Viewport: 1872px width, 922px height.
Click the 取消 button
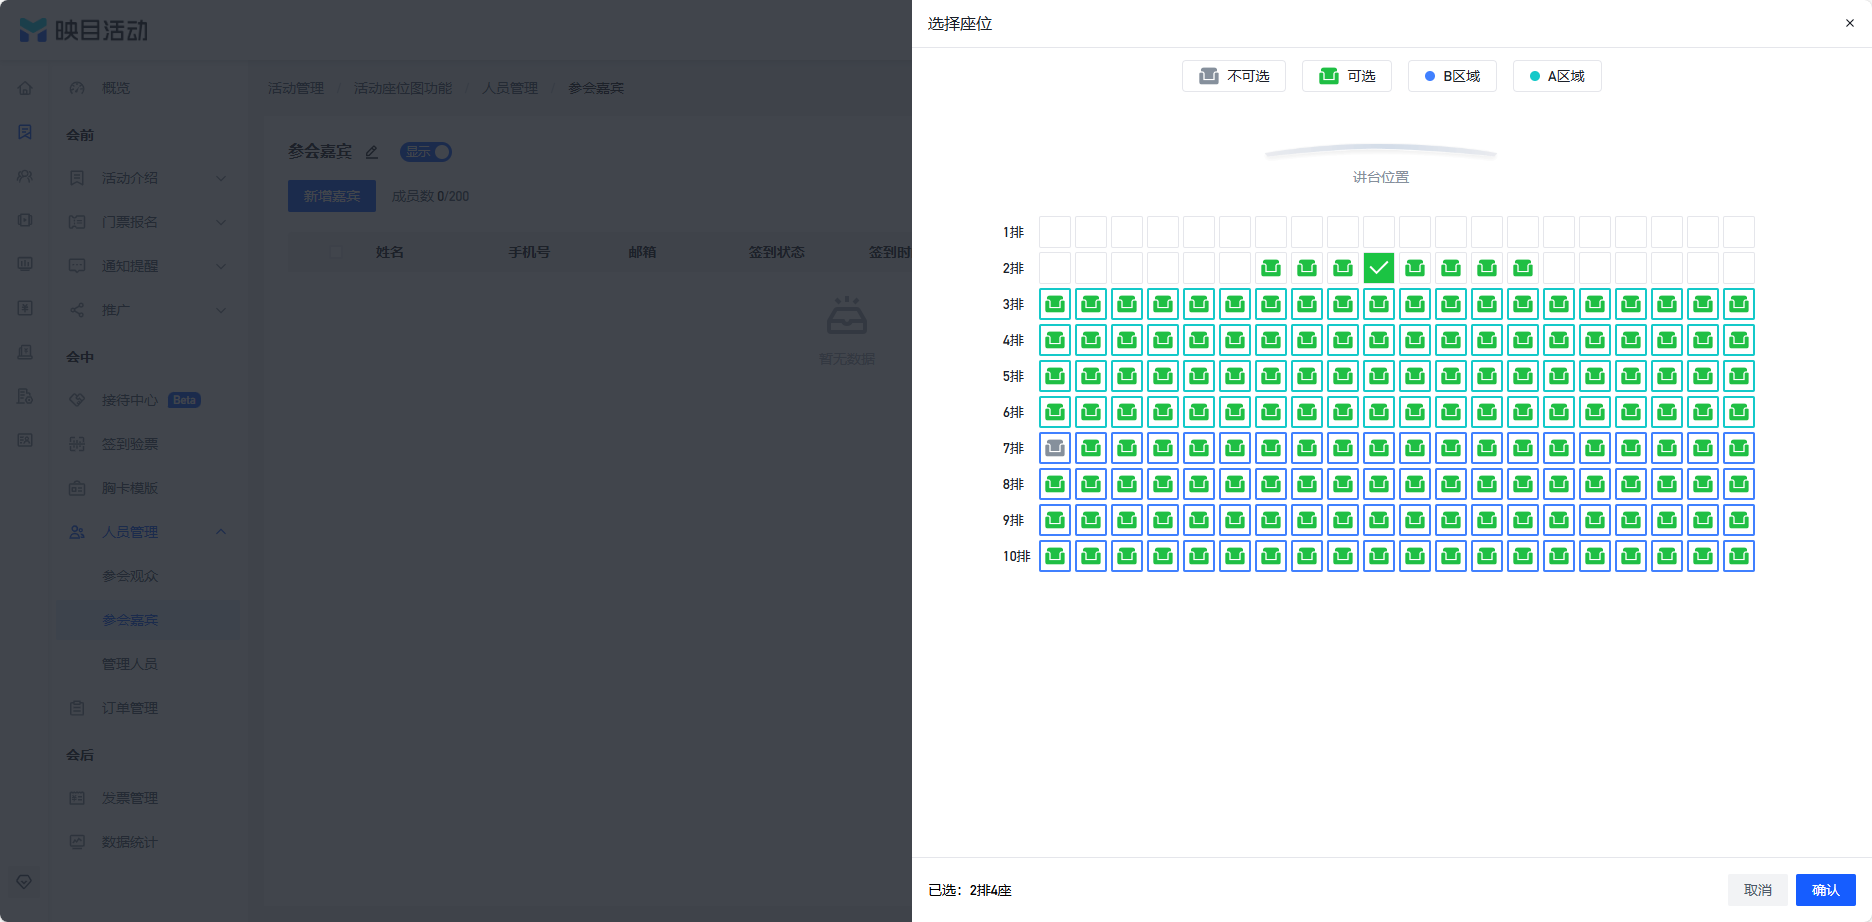point(1758,890)
